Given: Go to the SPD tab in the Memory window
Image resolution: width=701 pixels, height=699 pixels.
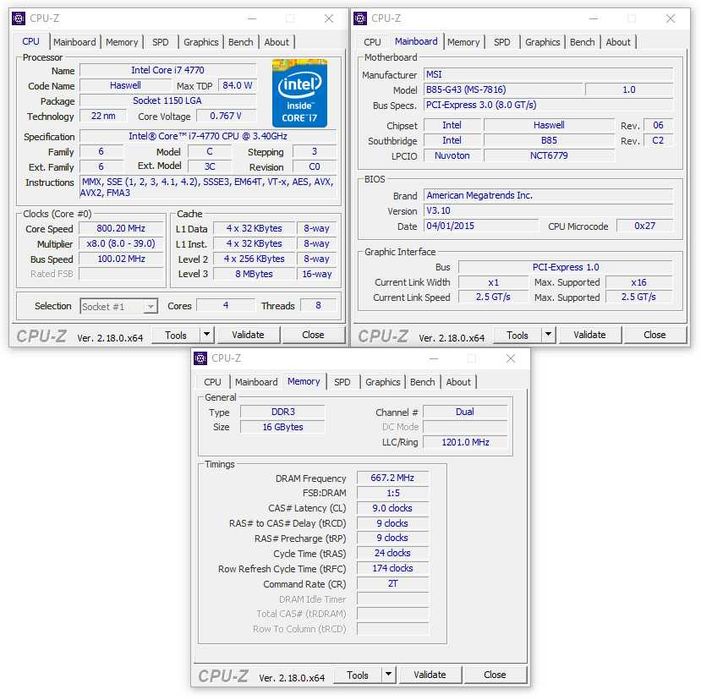Looking at the screenshot, I should point(342,382).
